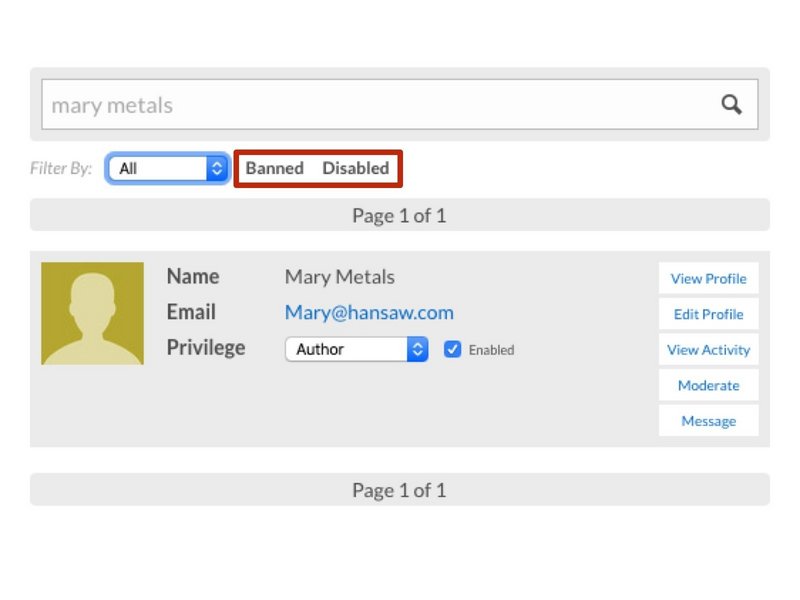Filter users by Disabled
800x600 pixels.
[x=355, y=168]
